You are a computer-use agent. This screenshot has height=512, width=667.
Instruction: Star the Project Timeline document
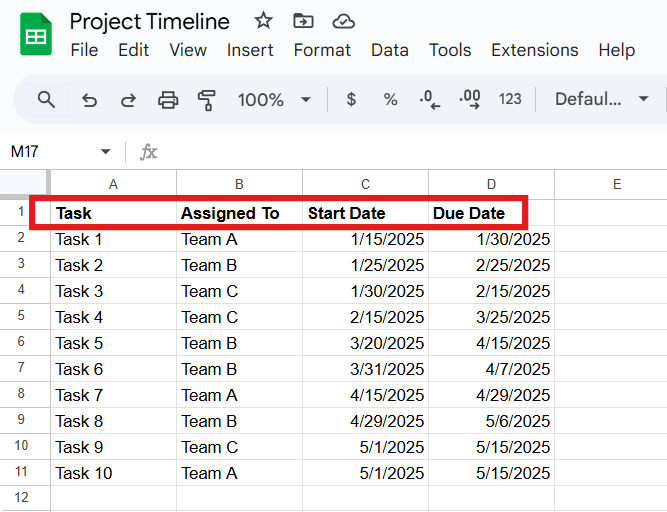(x=263, y=21)
